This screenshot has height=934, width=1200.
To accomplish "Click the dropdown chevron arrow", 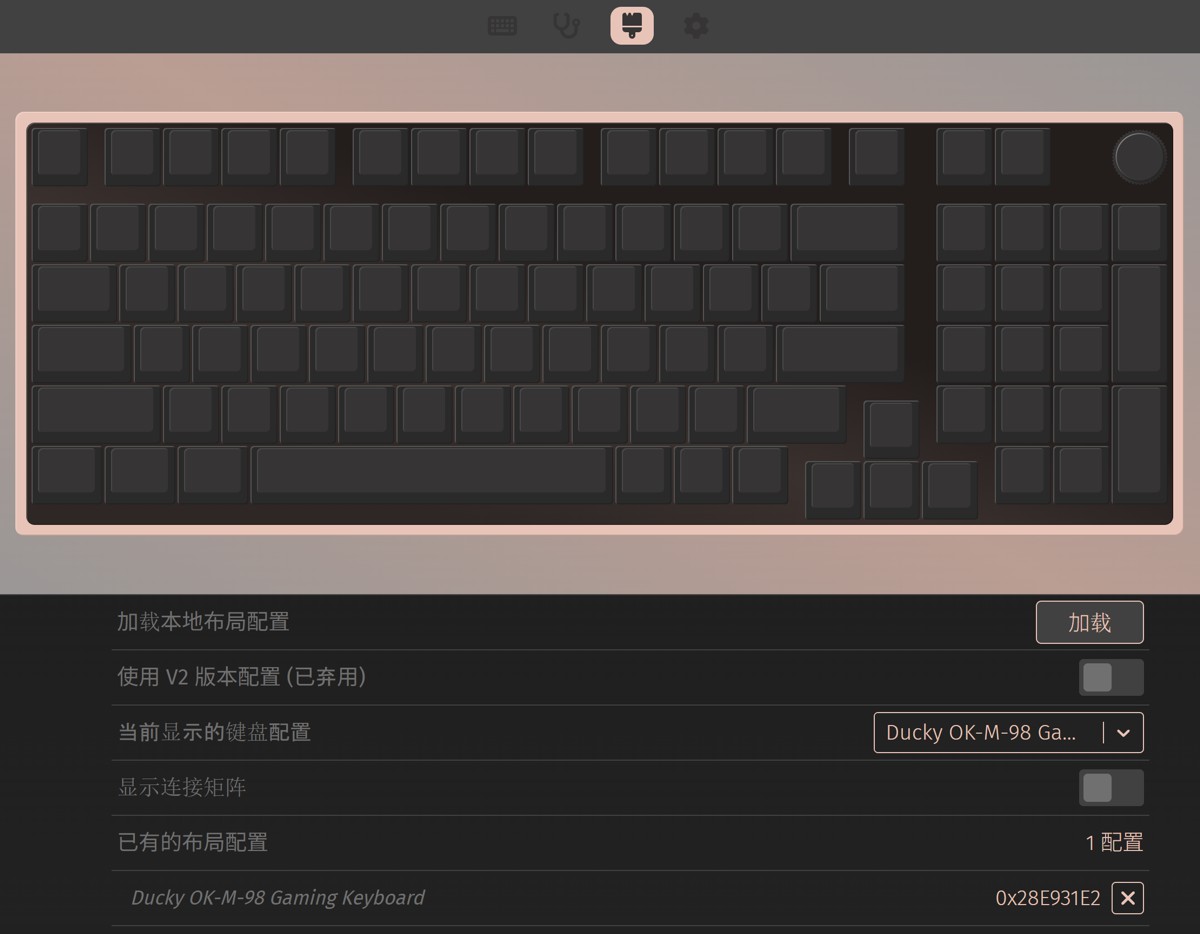I will (x=1123, y=733).
